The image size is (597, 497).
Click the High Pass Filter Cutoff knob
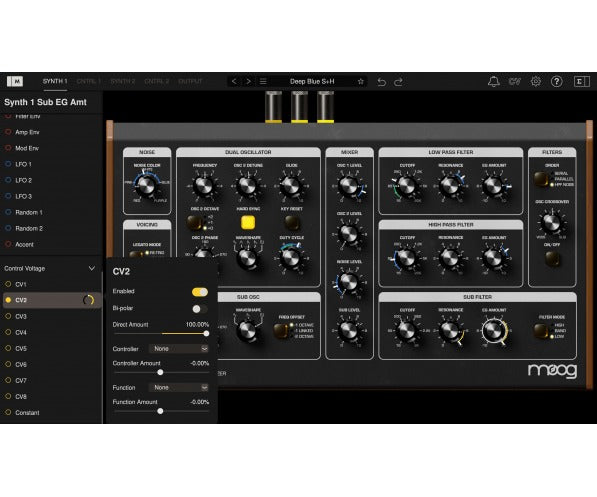[x=406, y=258]
